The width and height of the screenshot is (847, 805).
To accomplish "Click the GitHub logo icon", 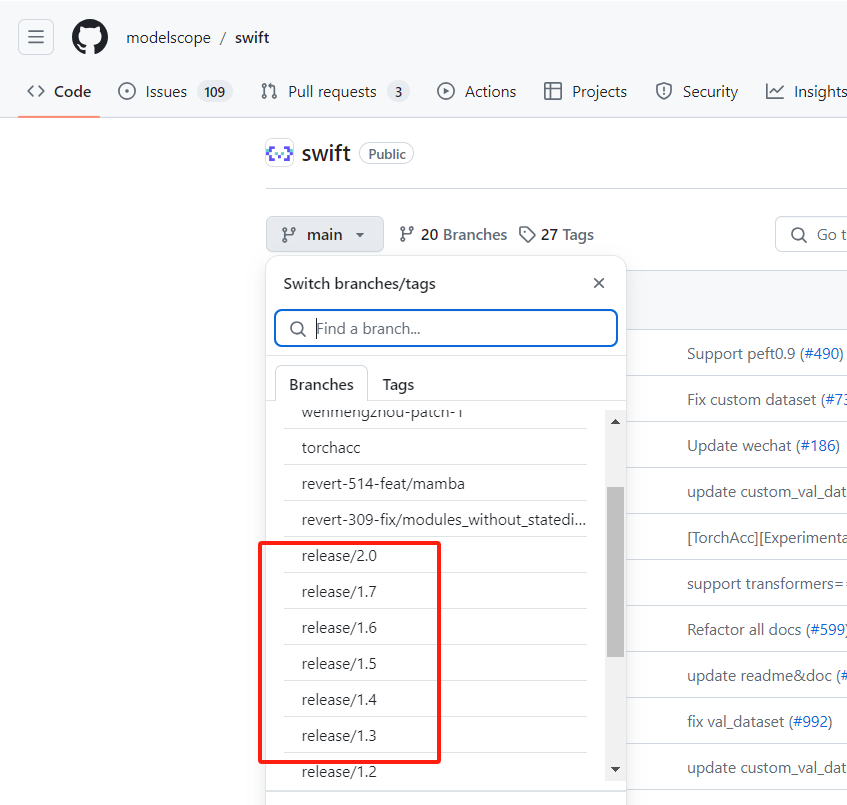I will point(90,38).
